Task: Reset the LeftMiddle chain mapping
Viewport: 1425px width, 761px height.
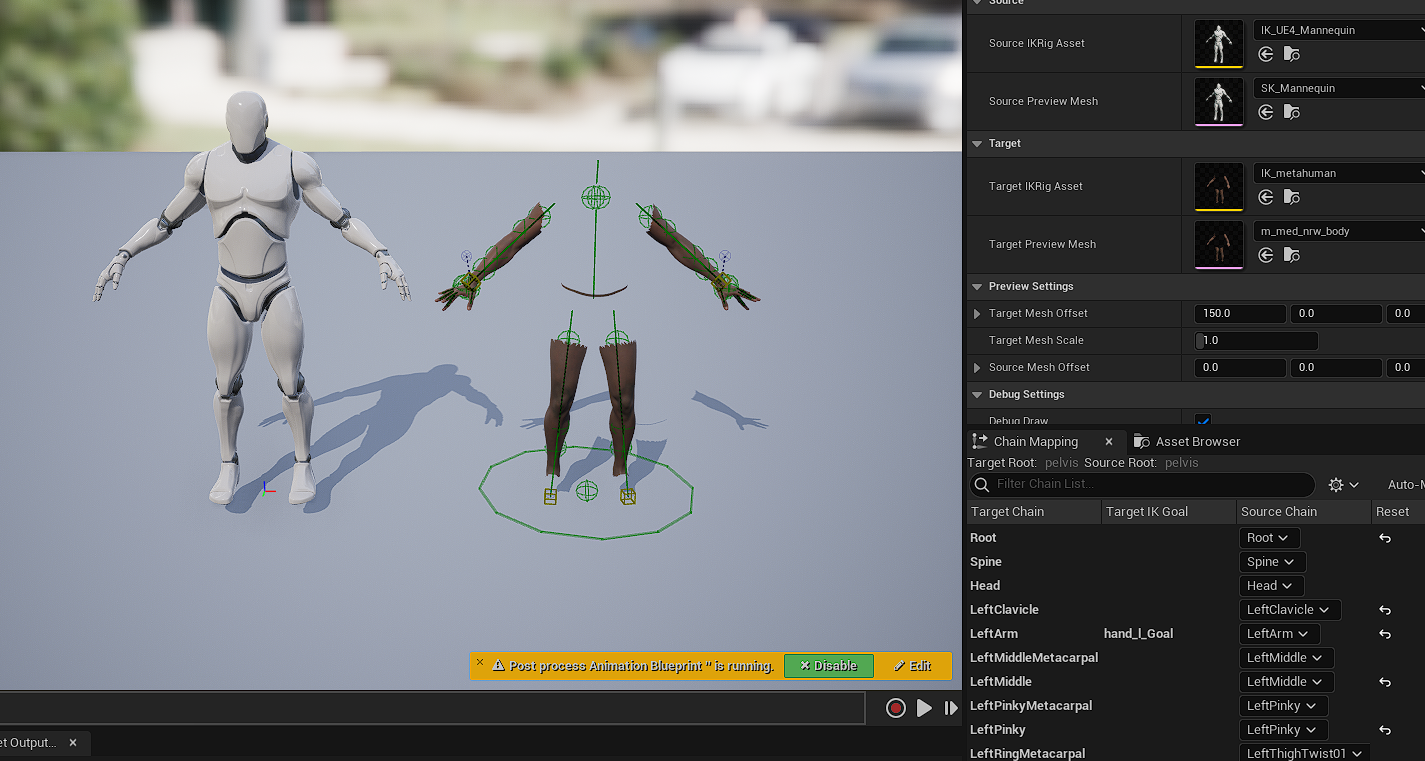Action: click(x=1385, y=682)
